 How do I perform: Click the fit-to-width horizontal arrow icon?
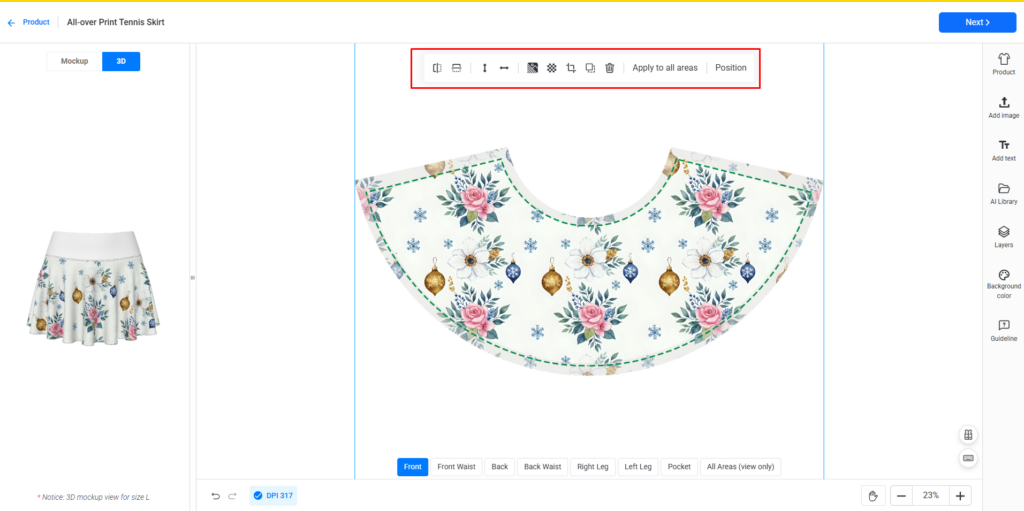click(504, 68)
